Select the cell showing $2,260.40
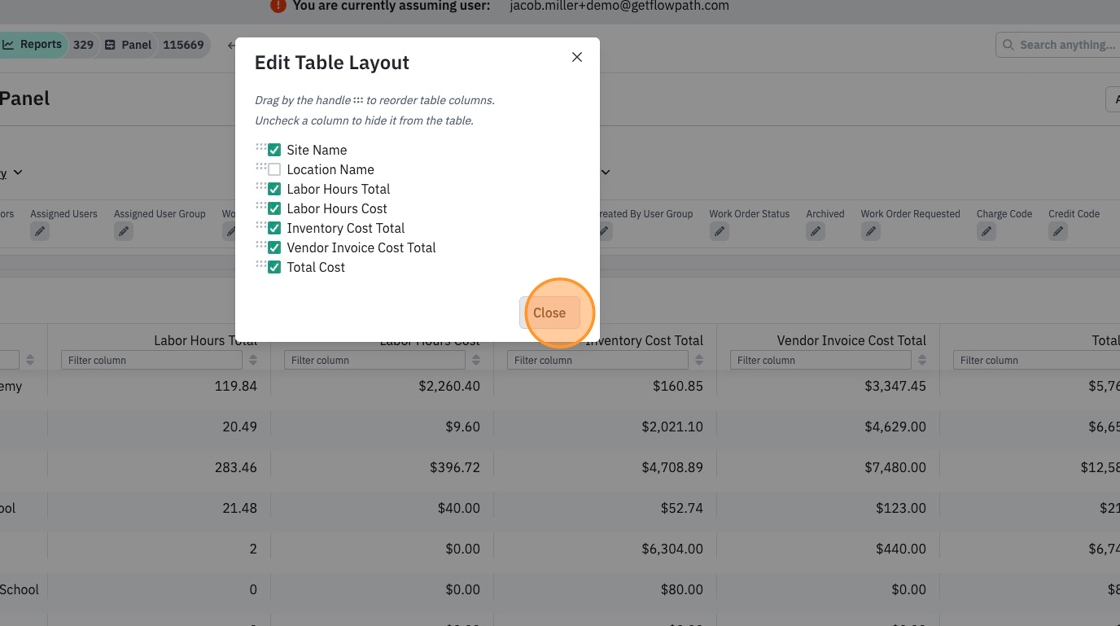This screenshot has height=626, width=1120. point(449,387)
